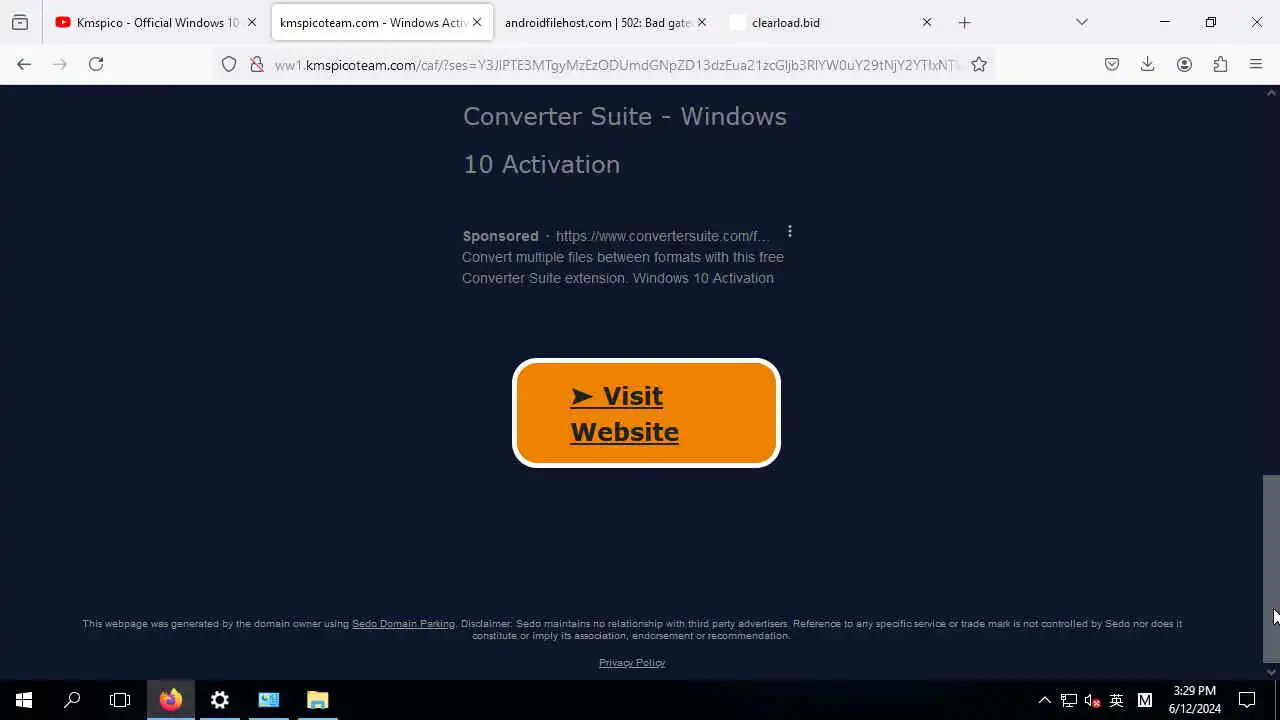1280x720 pixels.
Task: Go back to previous page
Action: coord(24,64)
